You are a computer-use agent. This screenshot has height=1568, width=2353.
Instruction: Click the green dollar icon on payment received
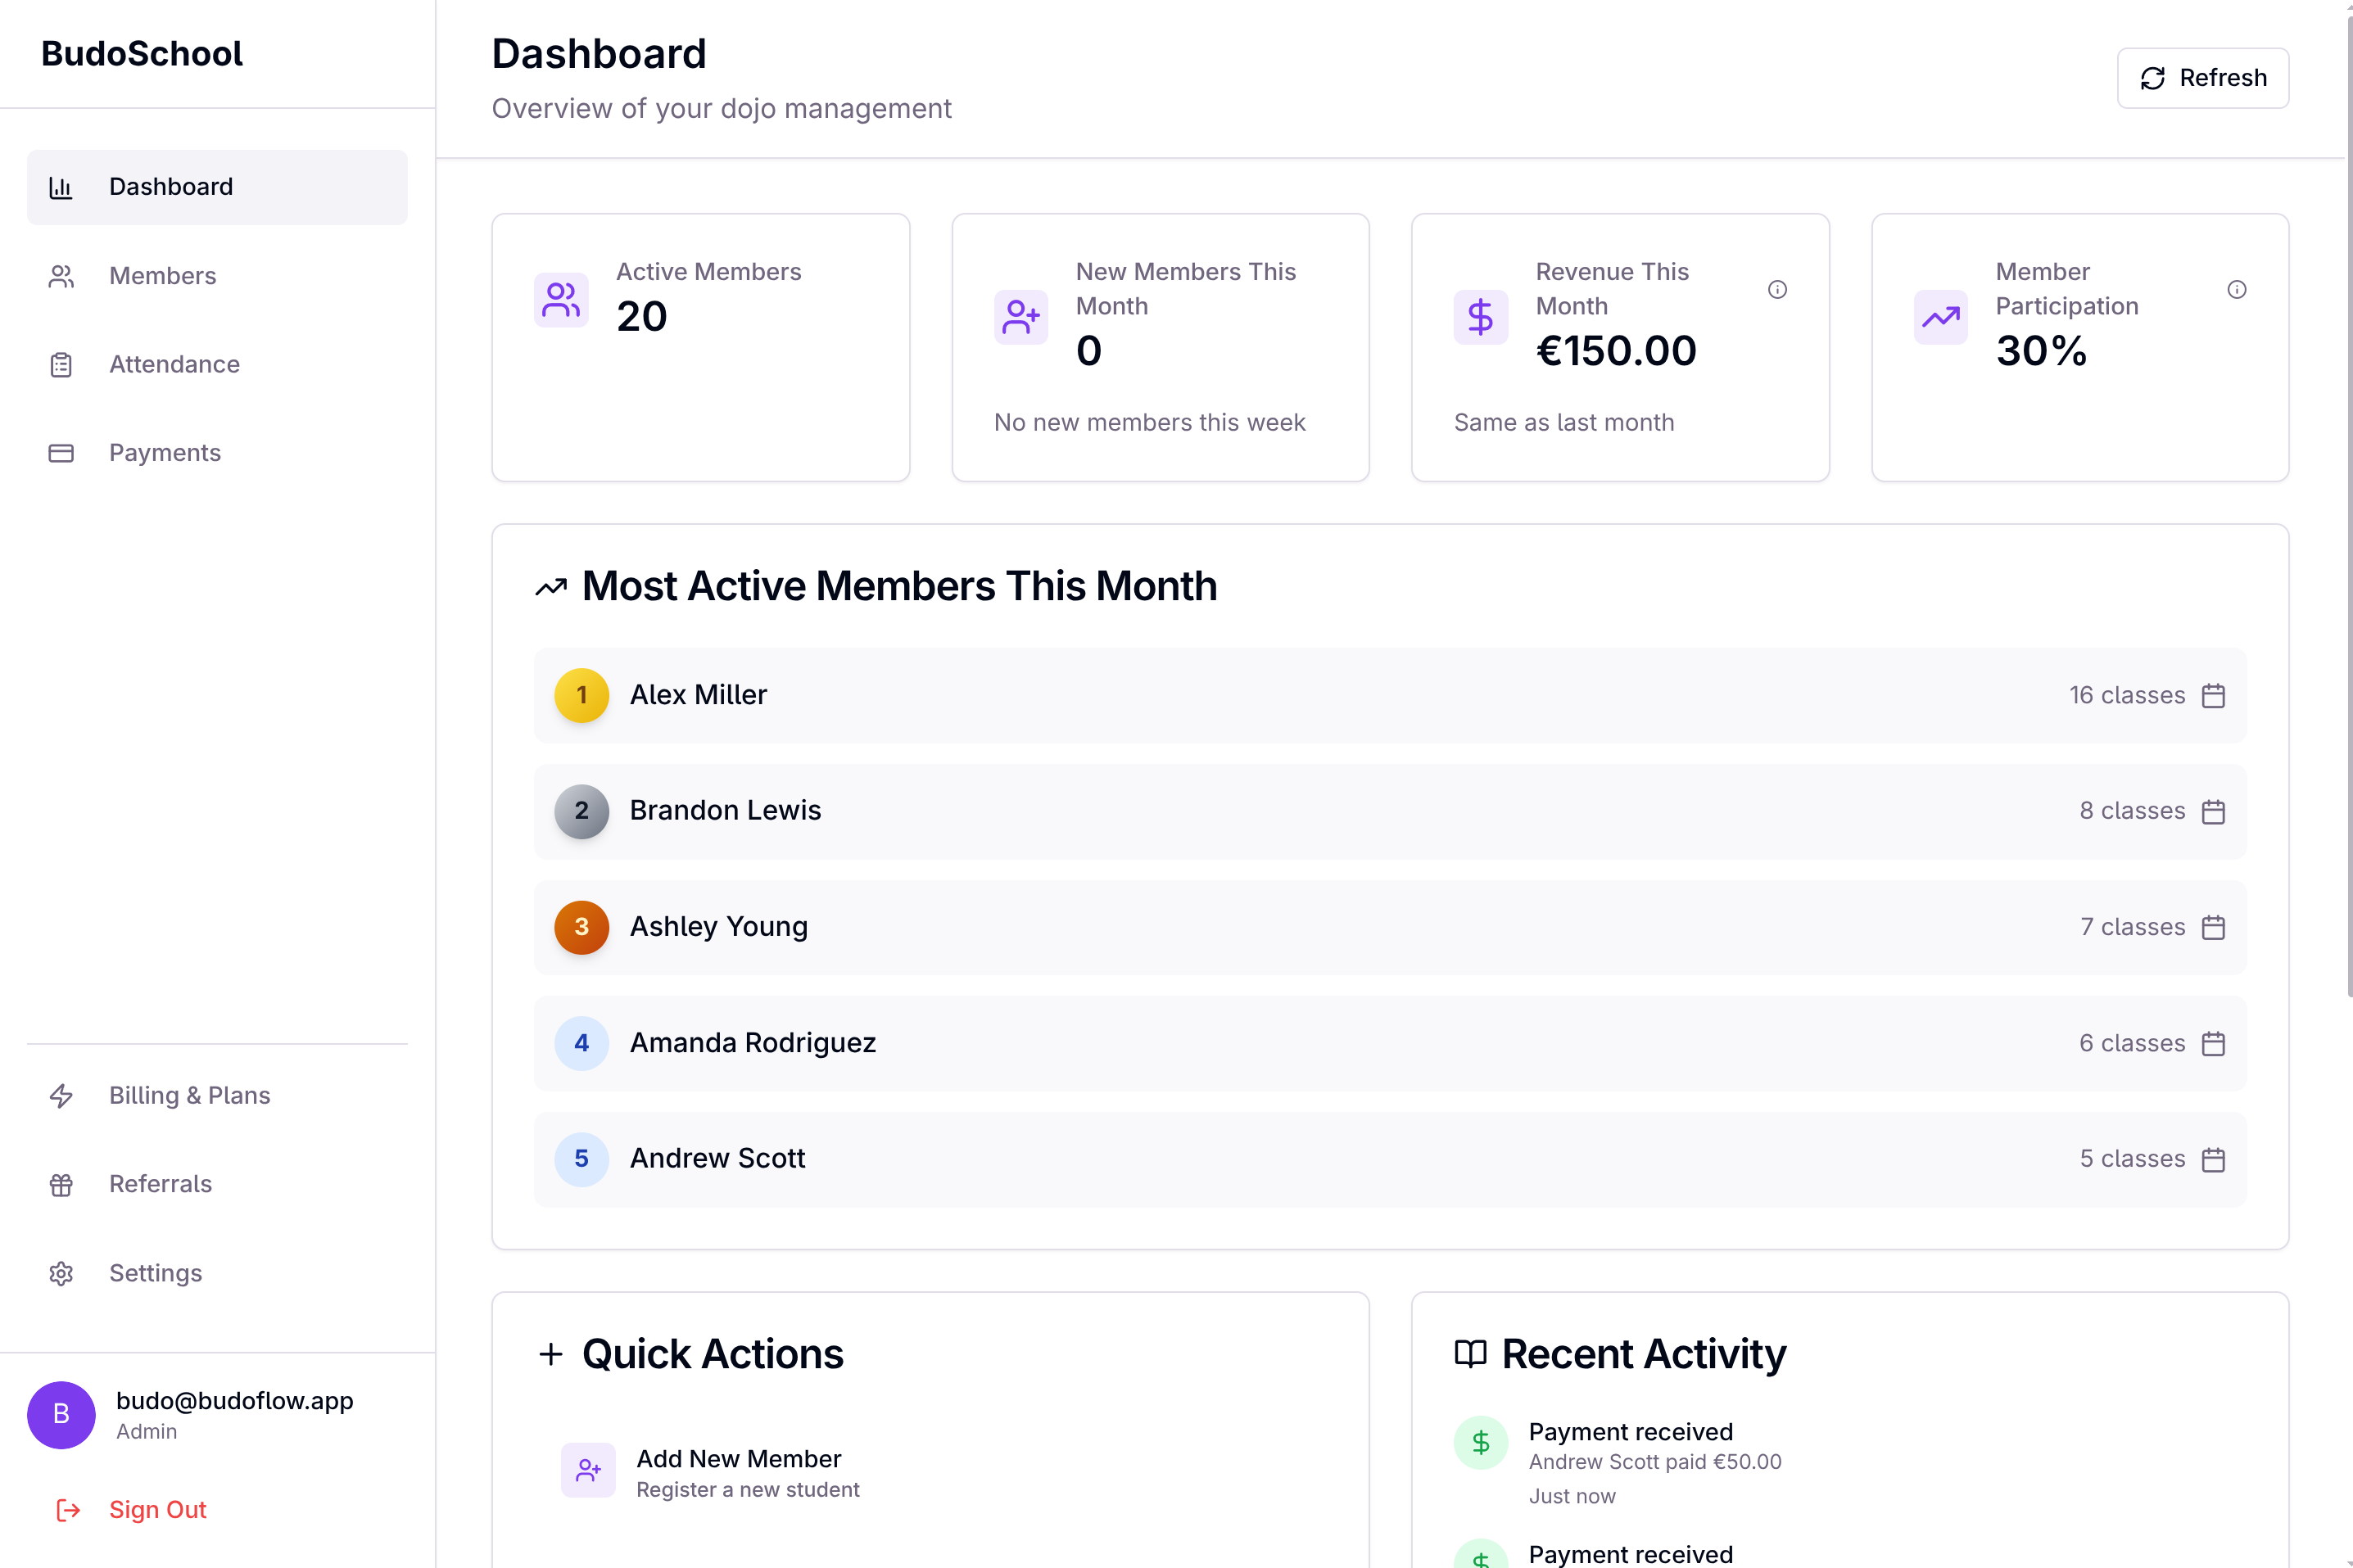pyautogui.click(x=1481, y=1443)
